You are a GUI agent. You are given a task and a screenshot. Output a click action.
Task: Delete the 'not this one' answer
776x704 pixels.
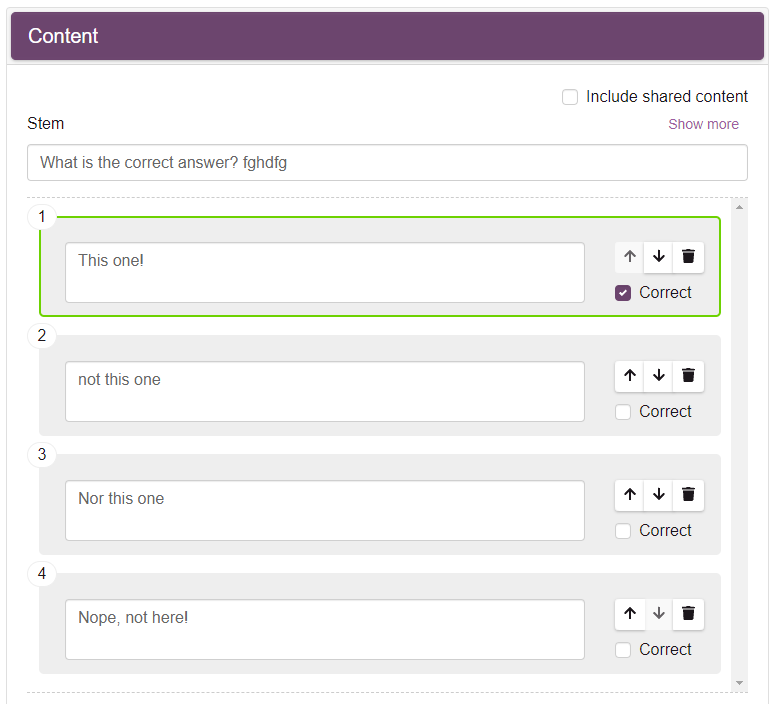point(688,376)
